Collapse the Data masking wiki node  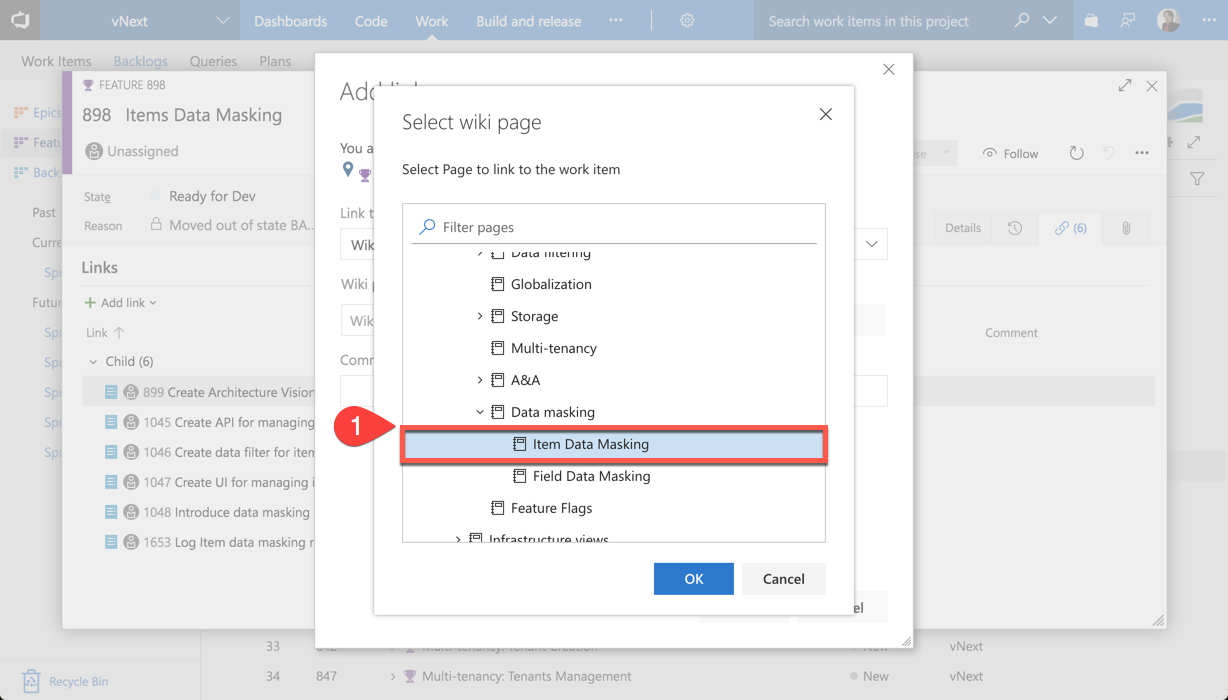(x=480, y=412)
